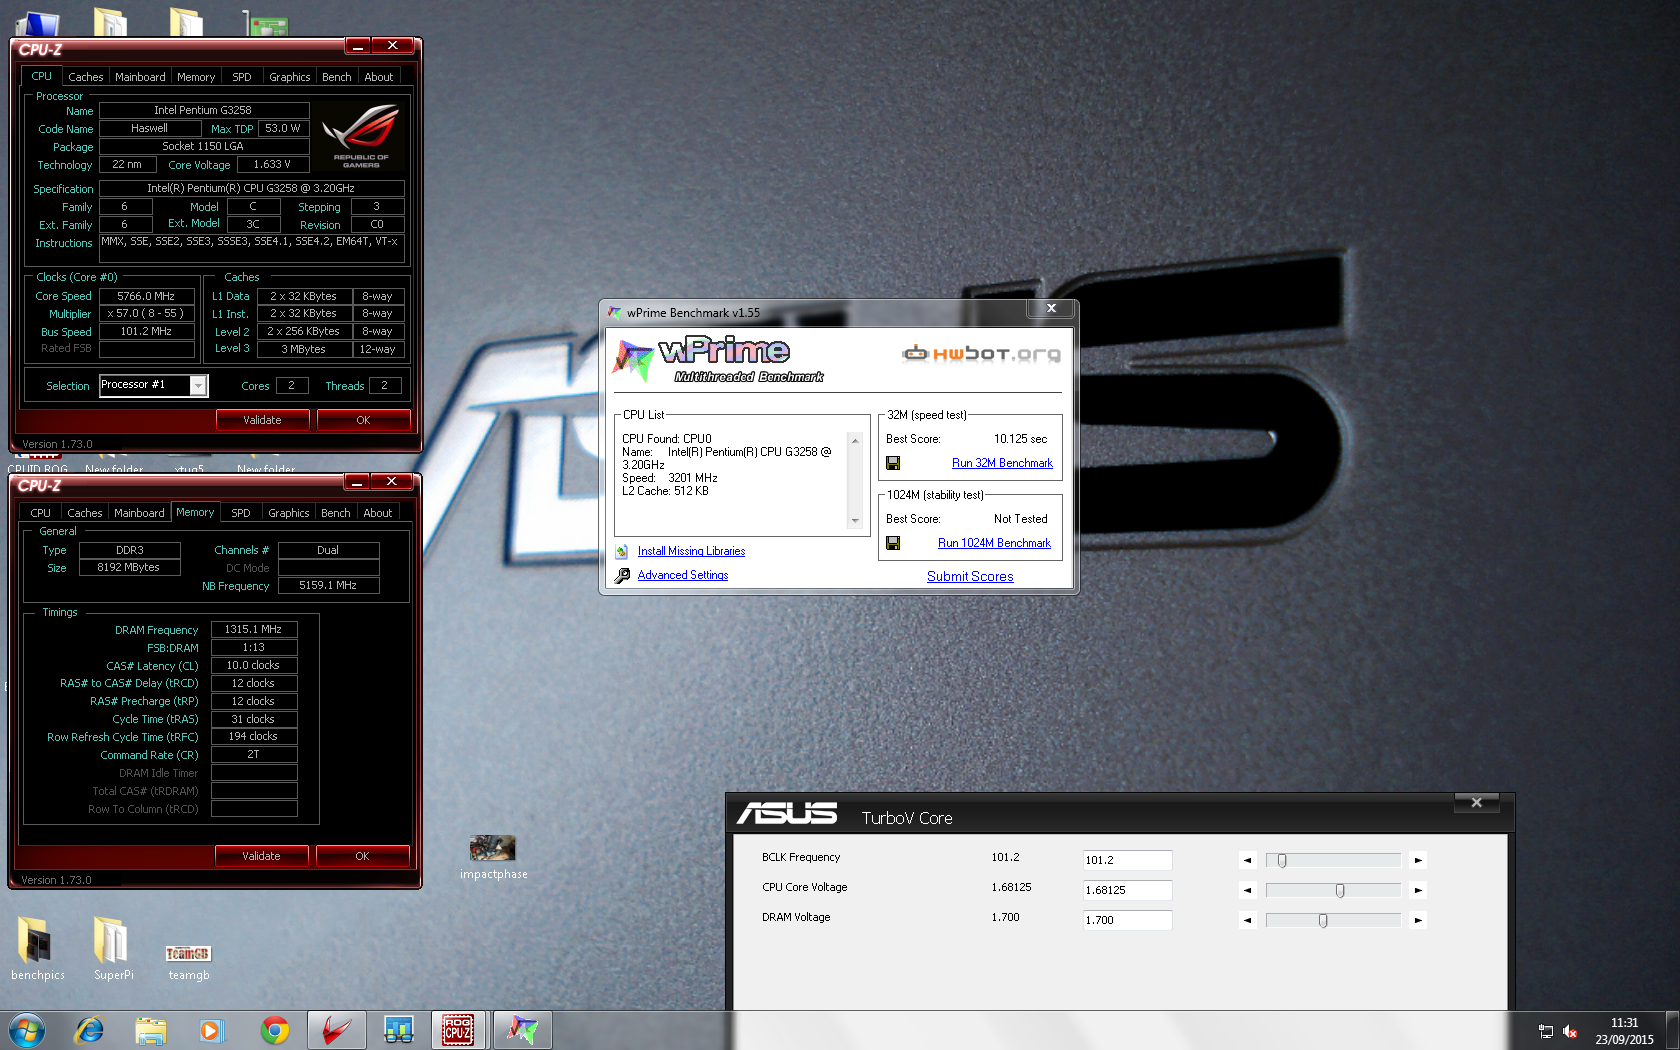Click the muted volume tray icon
This screenshot has width=1680, height=1050.
pos(1570,1031)
